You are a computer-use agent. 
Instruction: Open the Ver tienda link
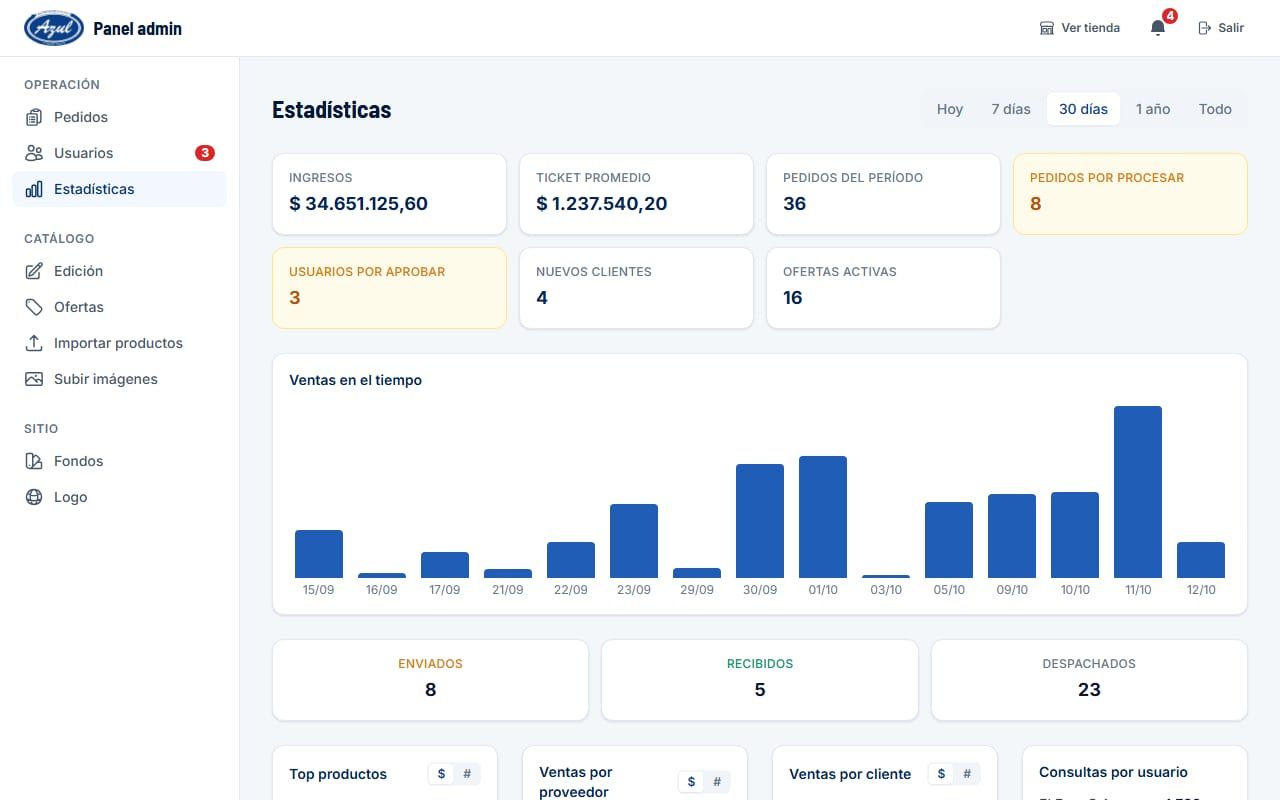pyautogui.click(x=1080, y=28)
